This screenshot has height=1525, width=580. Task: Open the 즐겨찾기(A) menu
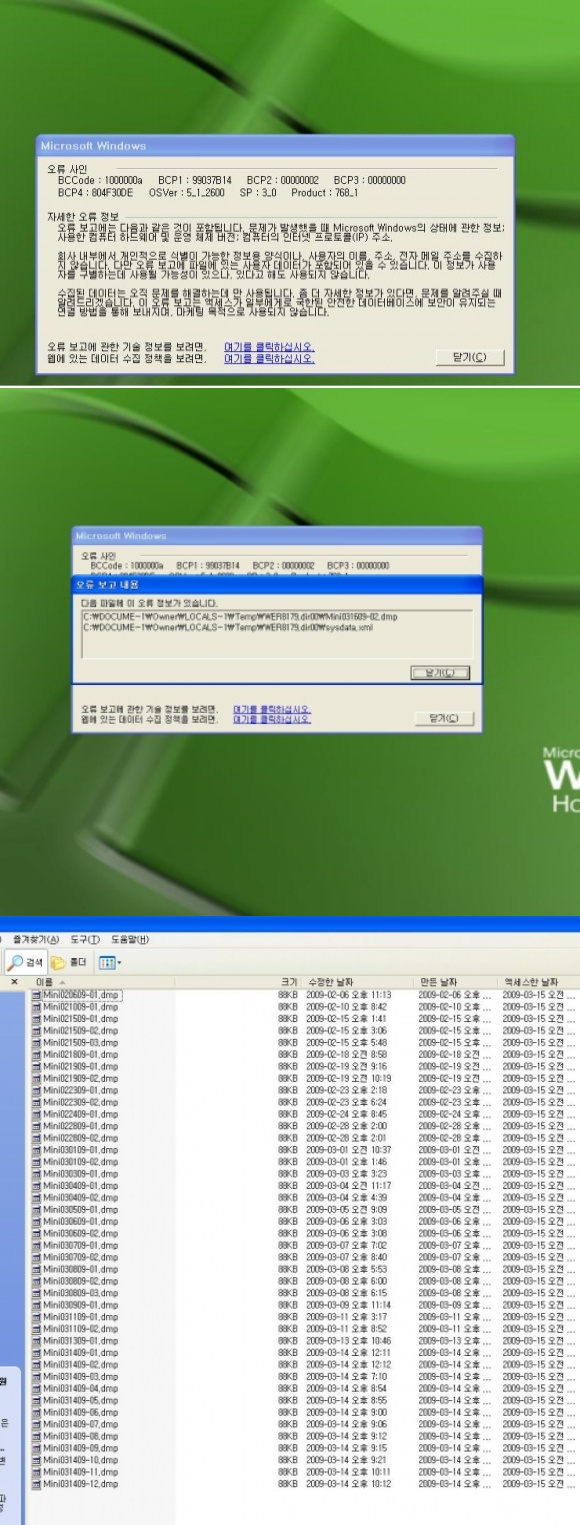pos(36,939)
